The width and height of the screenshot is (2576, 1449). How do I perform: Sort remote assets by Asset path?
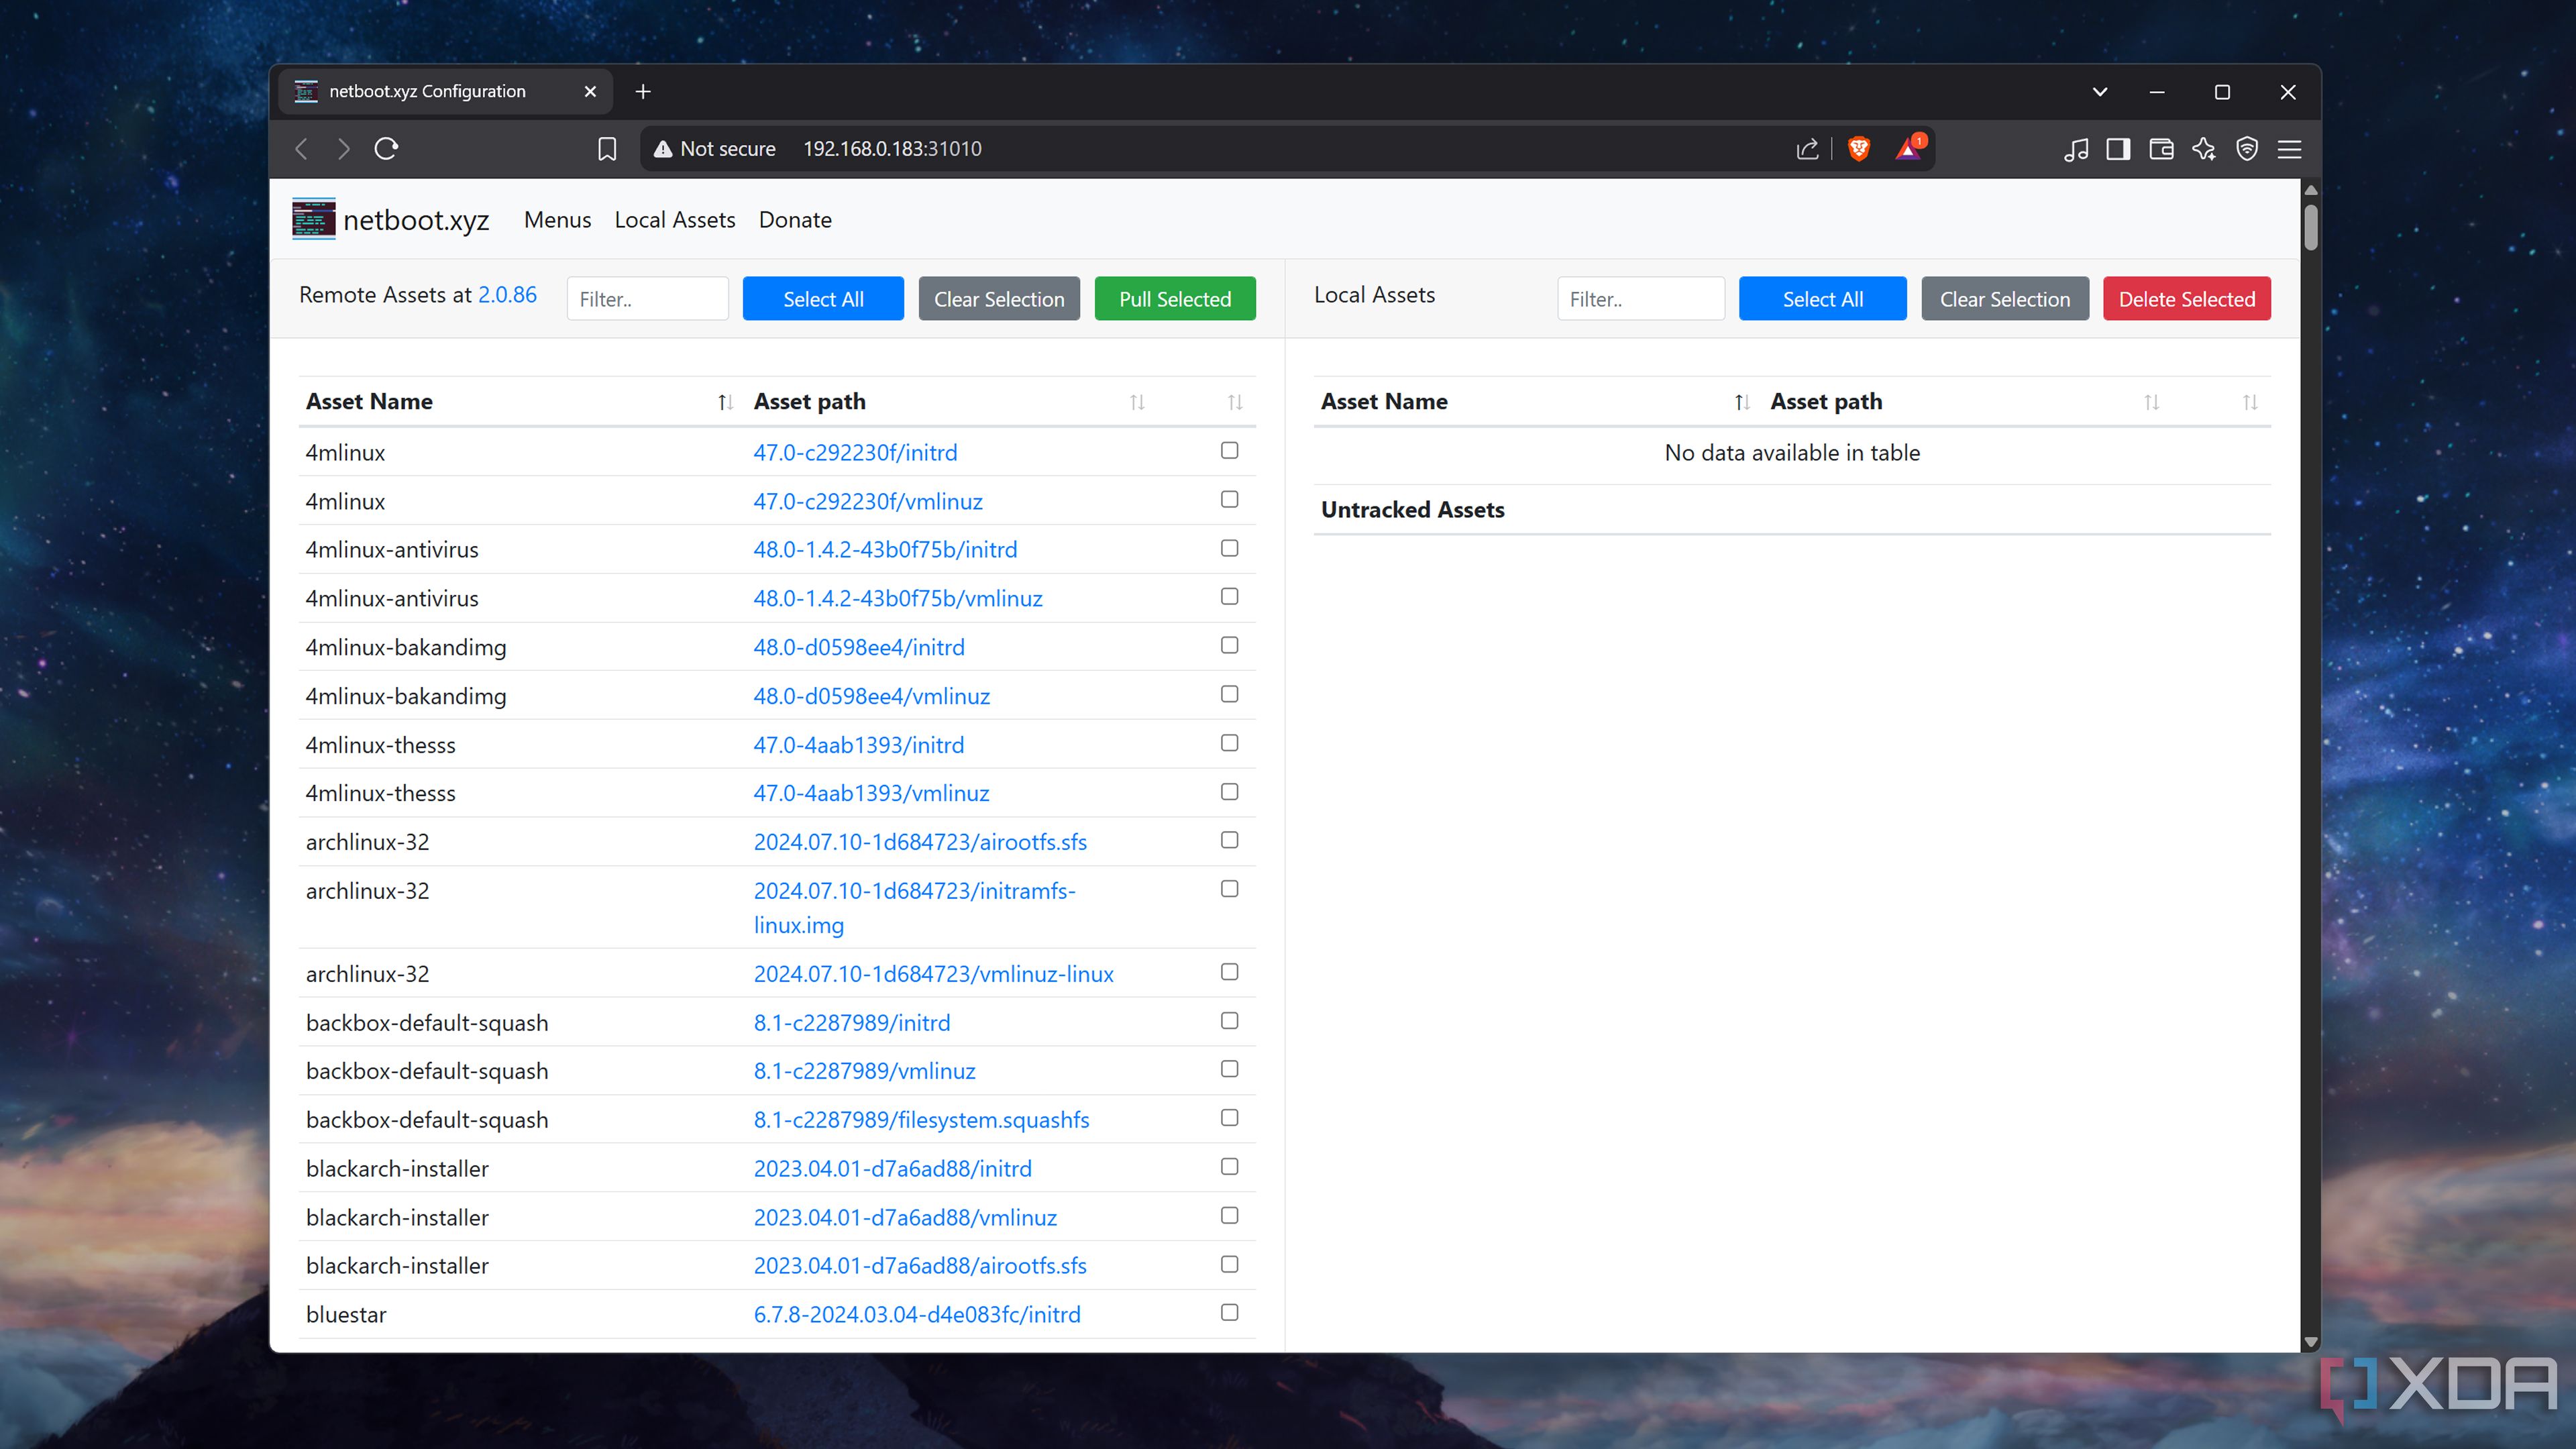pyautogui.click(x=950, y=401)
